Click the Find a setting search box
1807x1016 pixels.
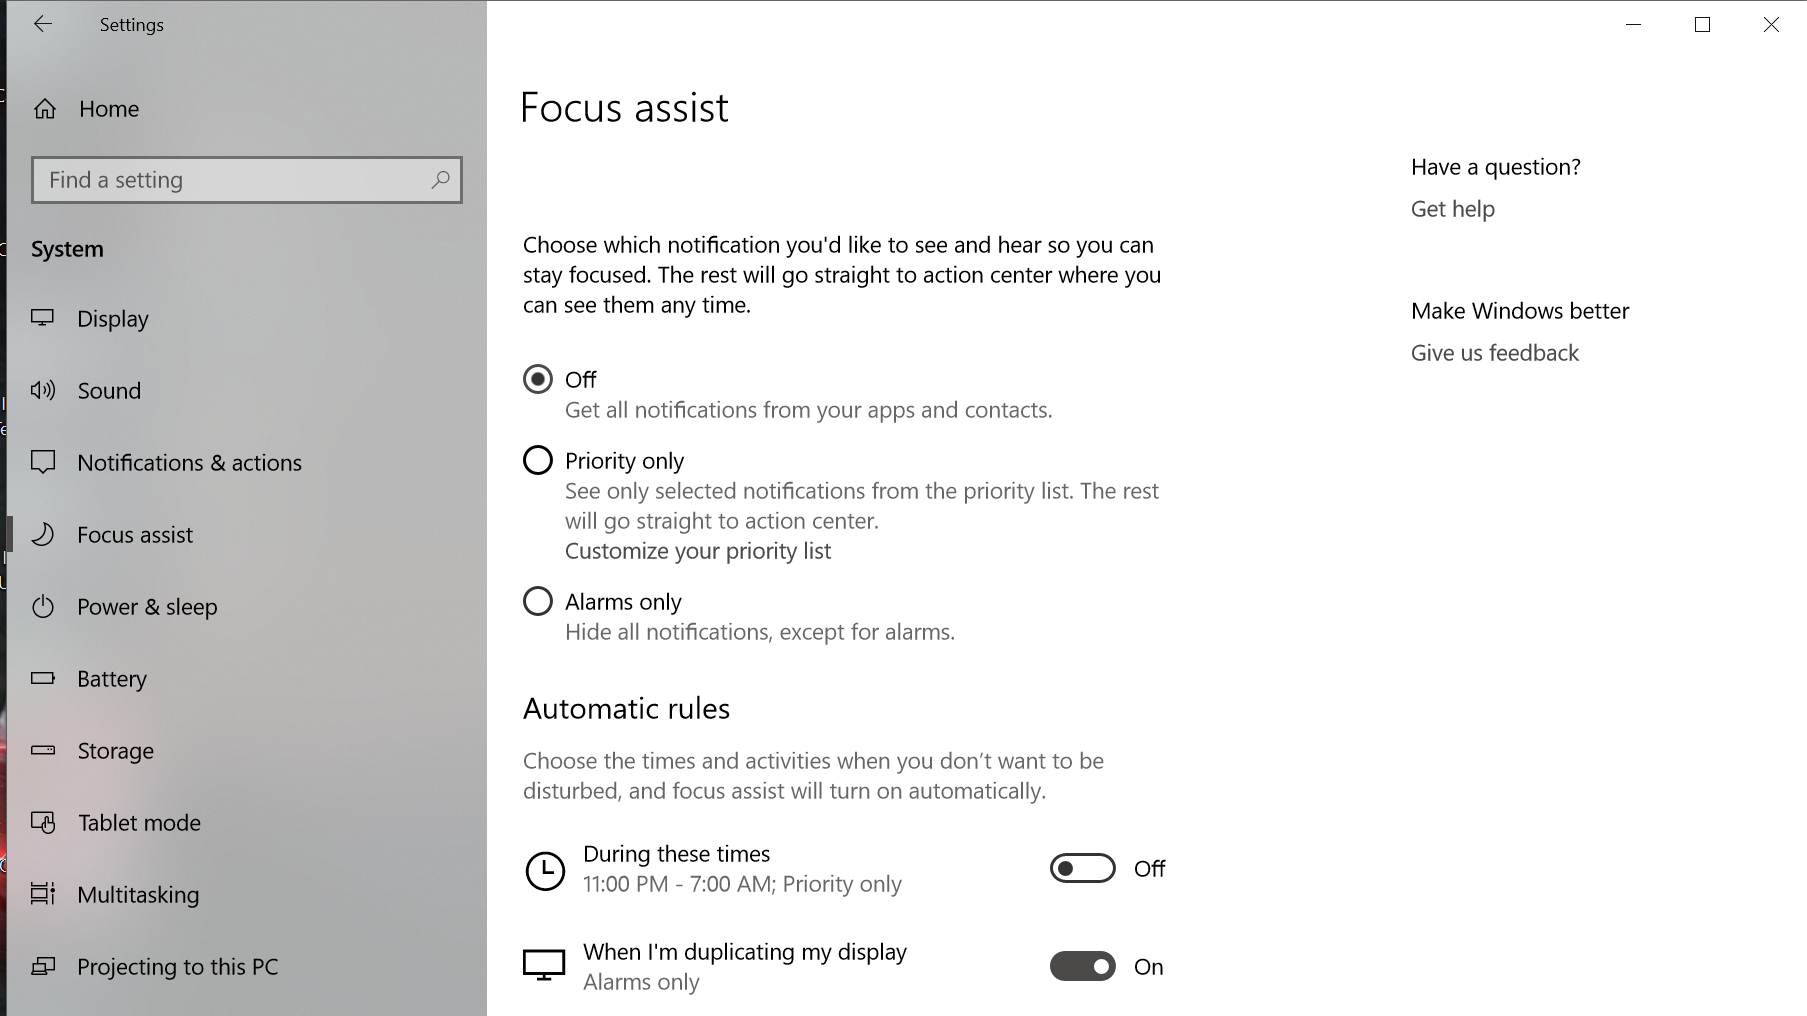pyautogui.click(x=247, y=180)
